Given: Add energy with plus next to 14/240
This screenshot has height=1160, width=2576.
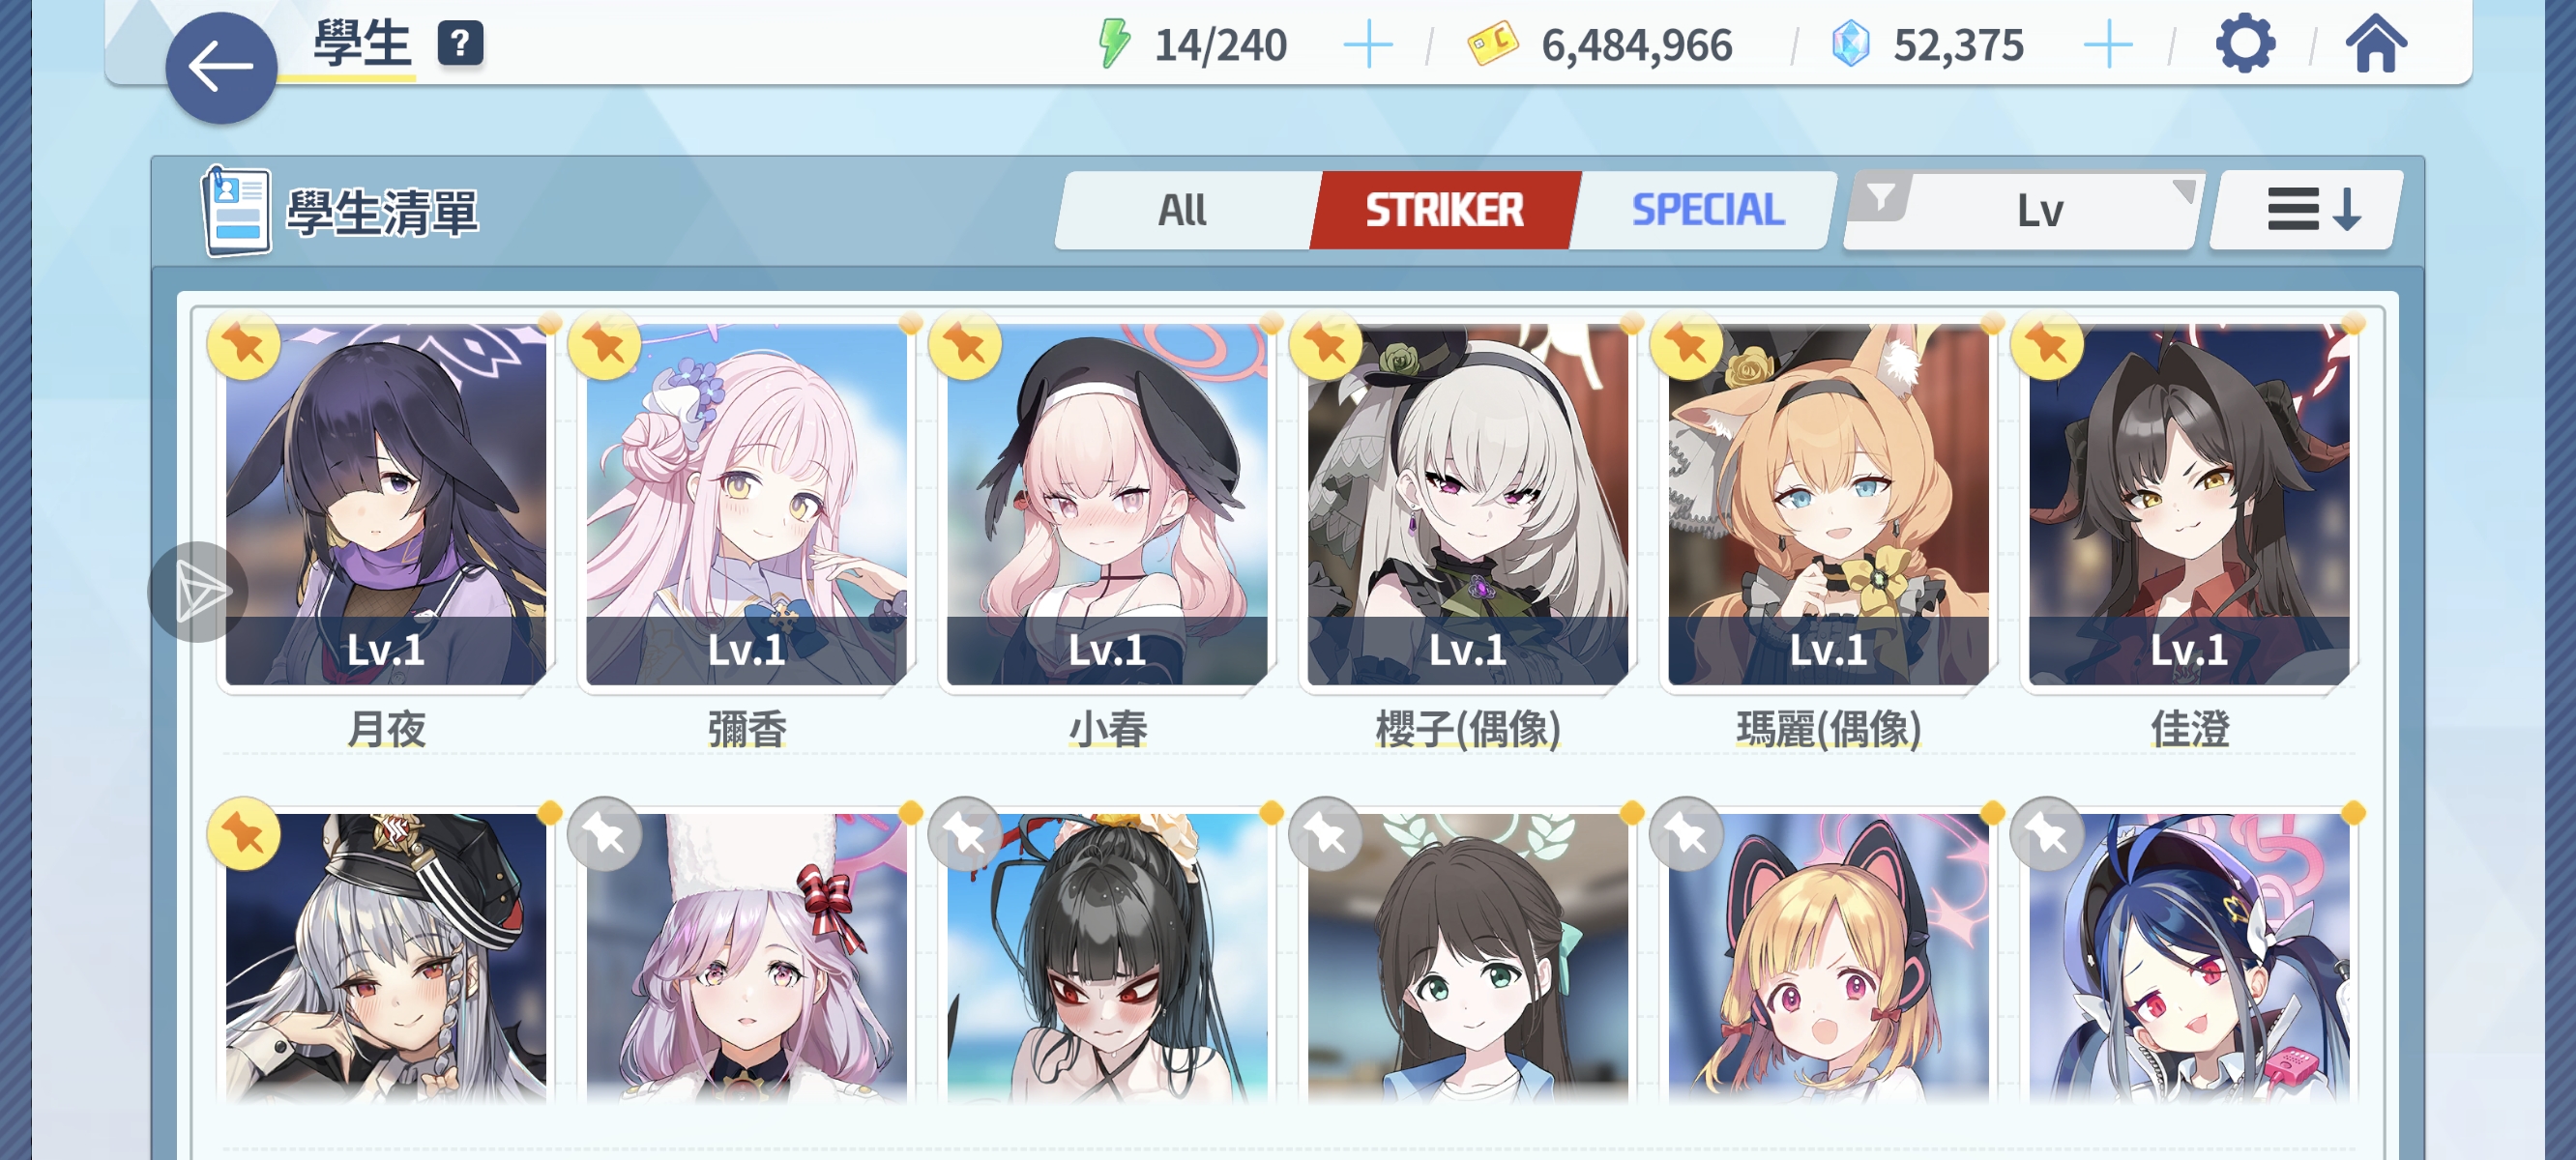Looking at the screenshot, I should 1367,46.
